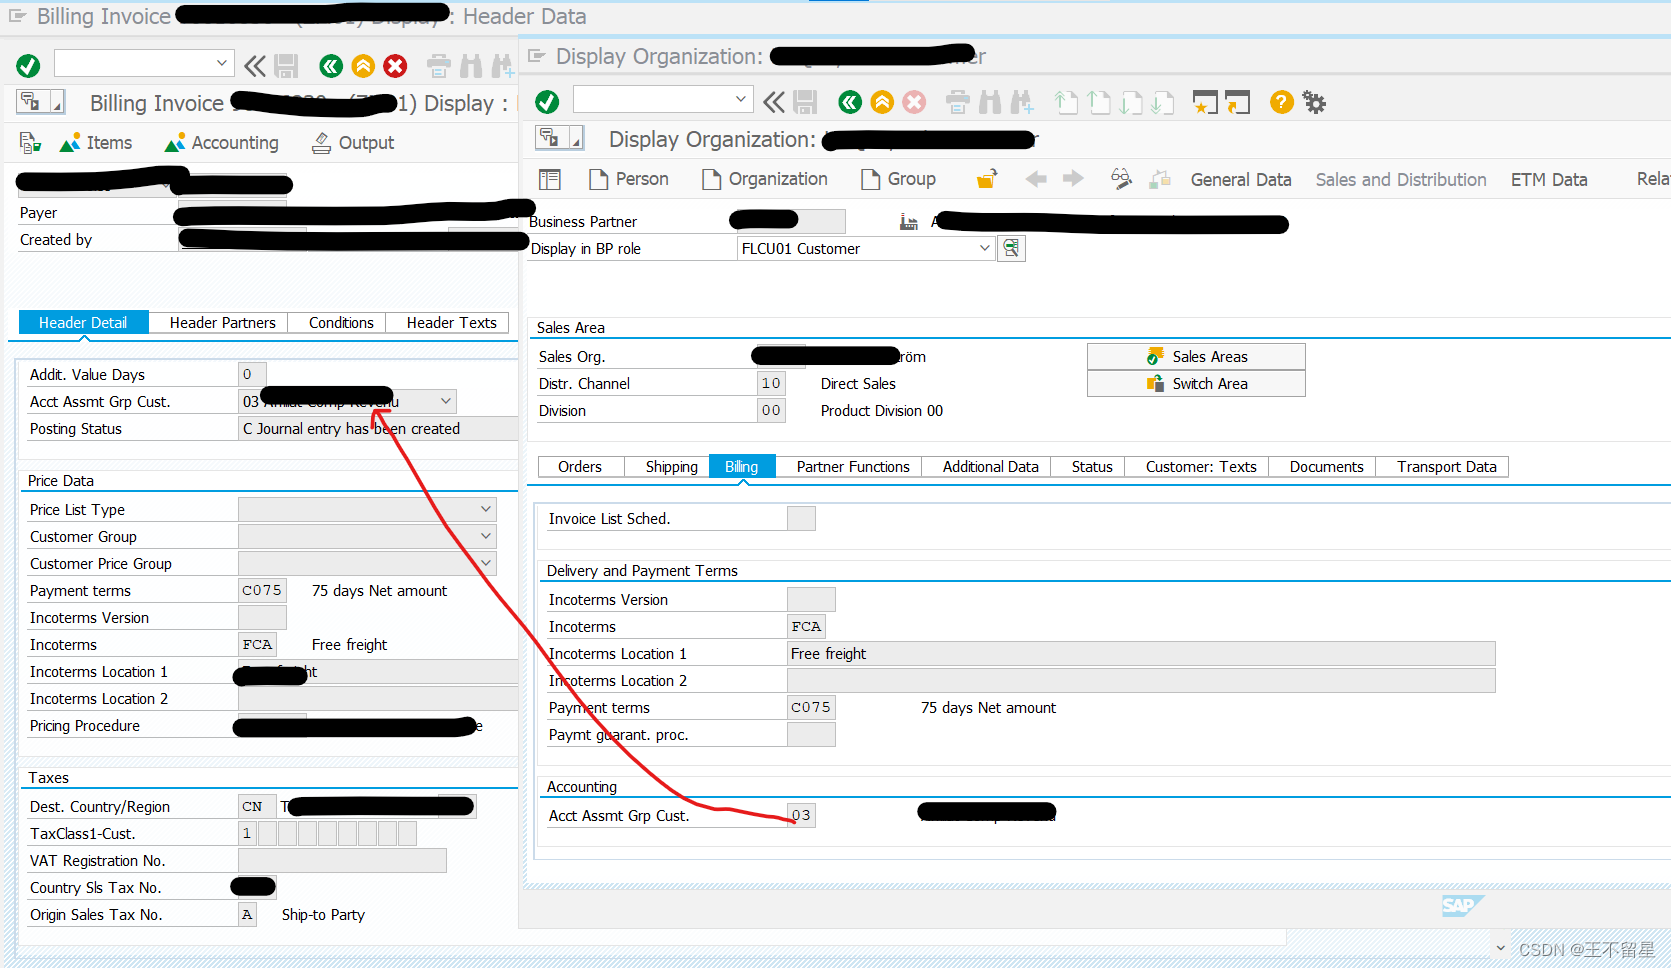Expand the Customer Price Group dropdown

click(486, 563)
